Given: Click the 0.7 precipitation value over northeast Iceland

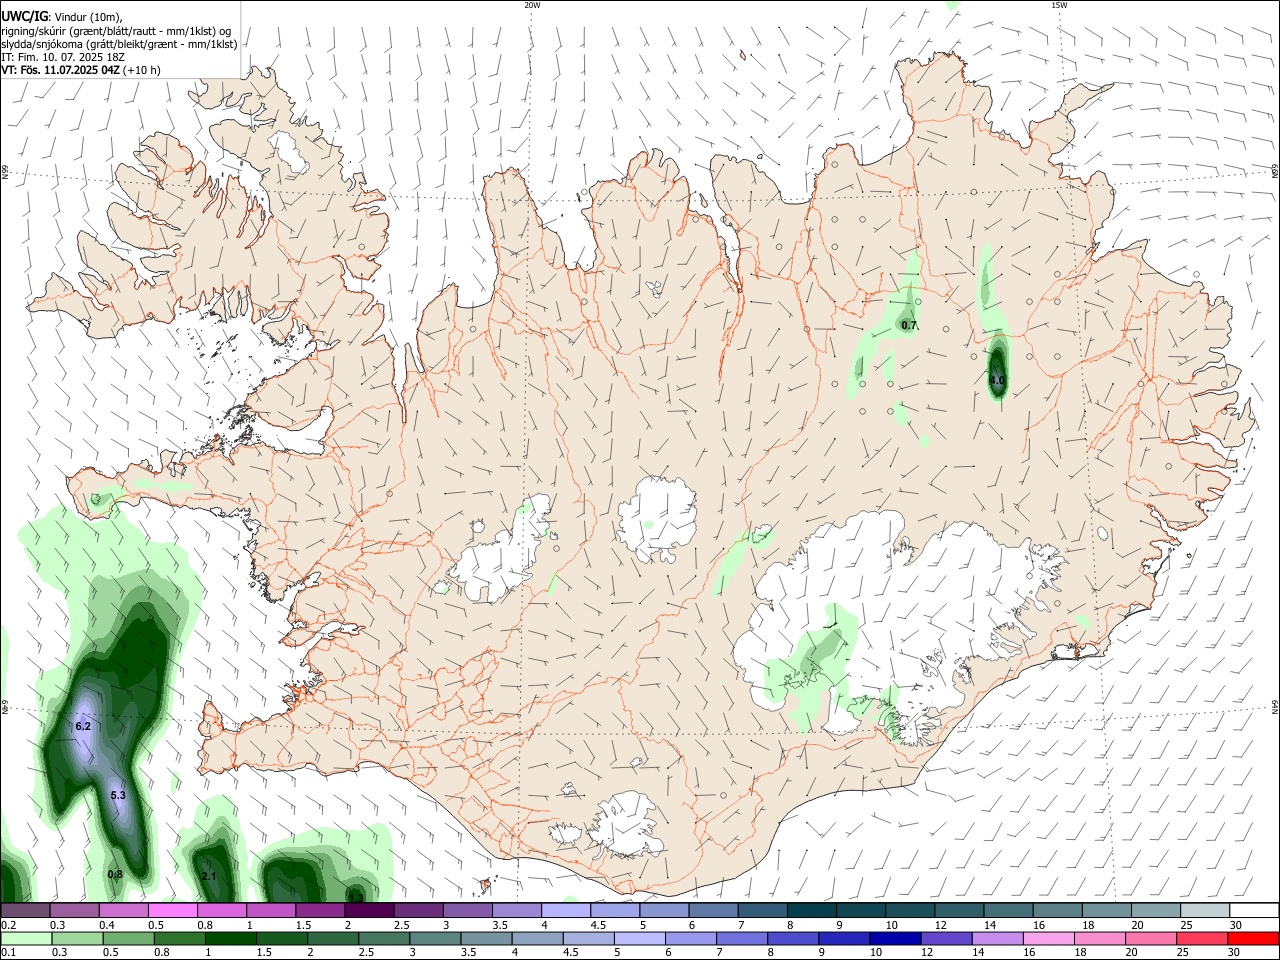Looking at the screenshot, I should coord(909,326).
